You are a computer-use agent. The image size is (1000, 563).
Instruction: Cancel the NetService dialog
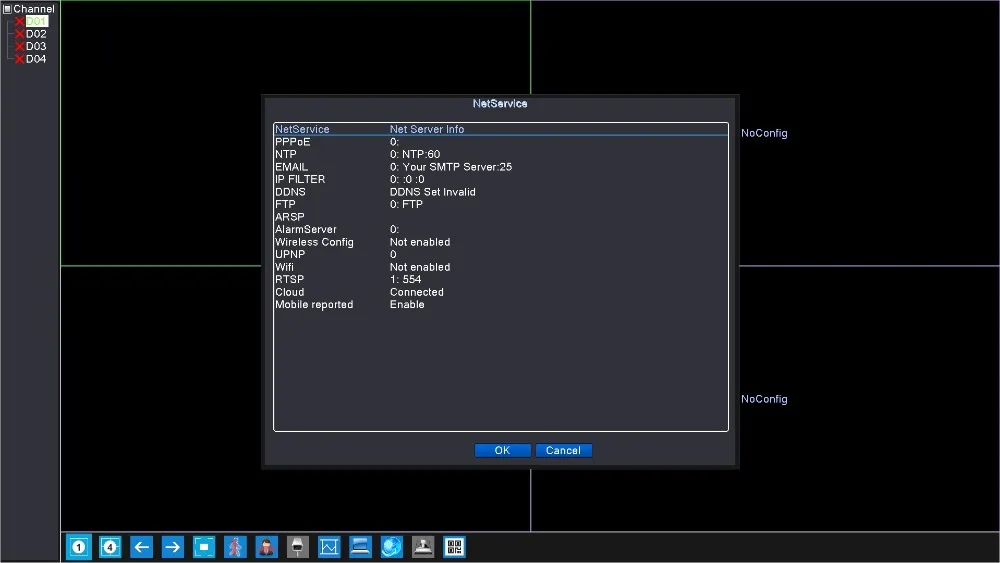563,451
